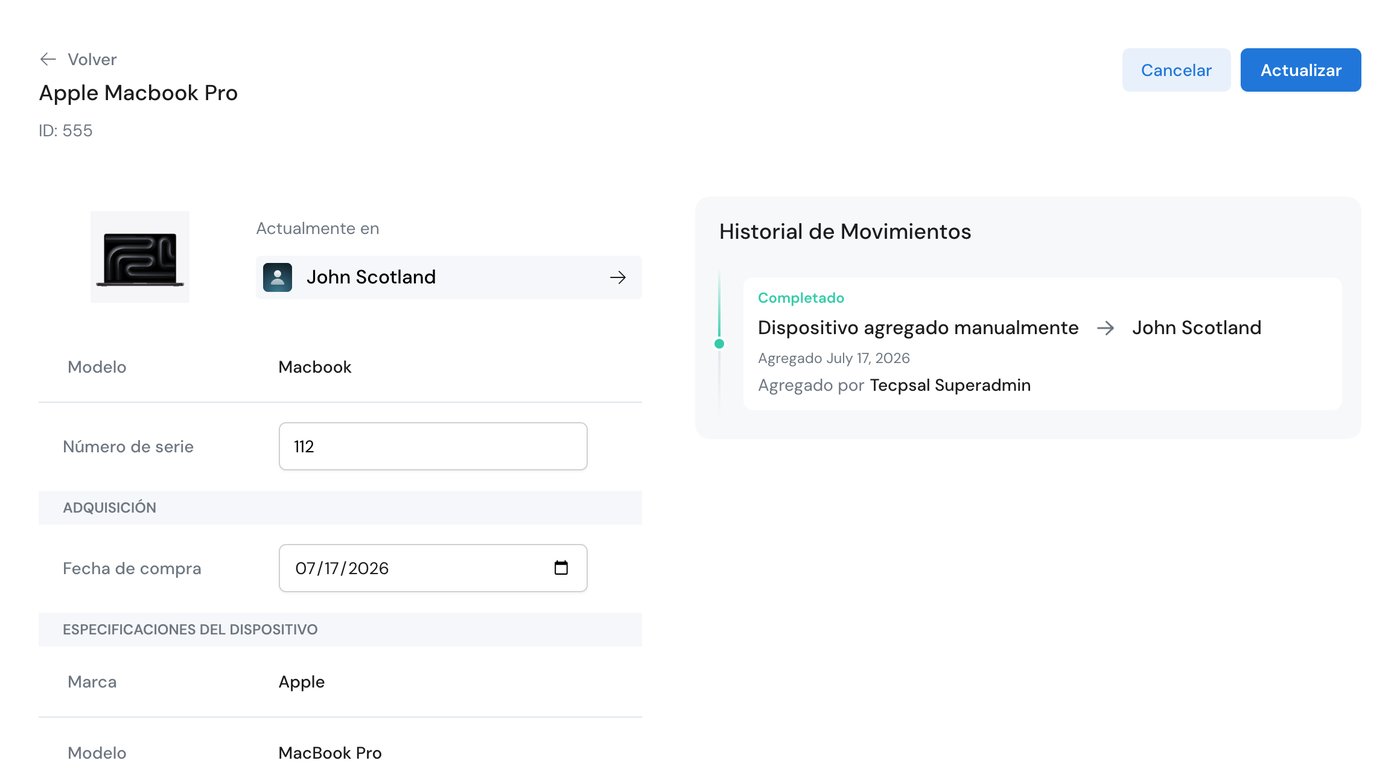The height and width of the screenshot is (784, 1400).
Task: Click the green timeline dot in Historial
Action: [719, 344]
